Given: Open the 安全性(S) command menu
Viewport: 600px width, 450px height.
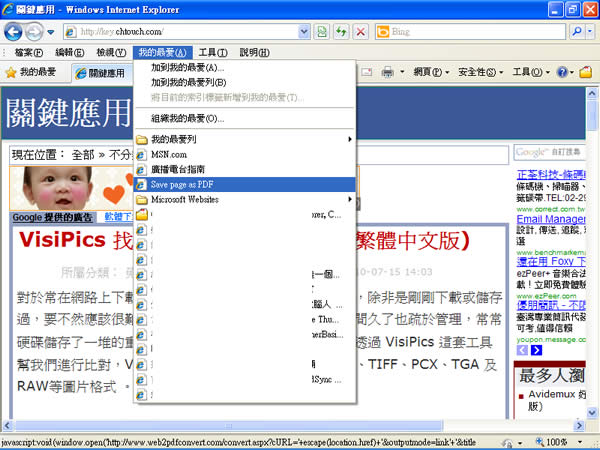Looking at the screenshot, I should (x=481, y=72).
